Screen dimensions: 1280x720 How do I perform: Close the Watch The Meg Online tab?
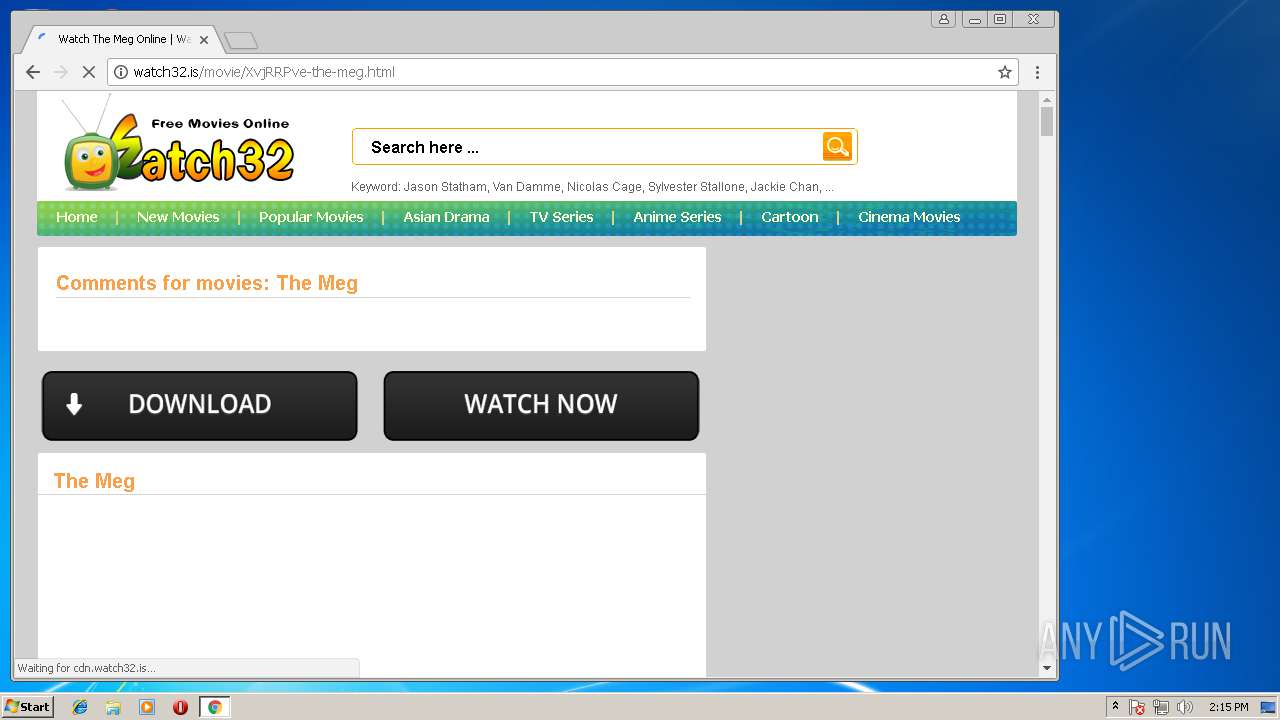coord(204,40)
